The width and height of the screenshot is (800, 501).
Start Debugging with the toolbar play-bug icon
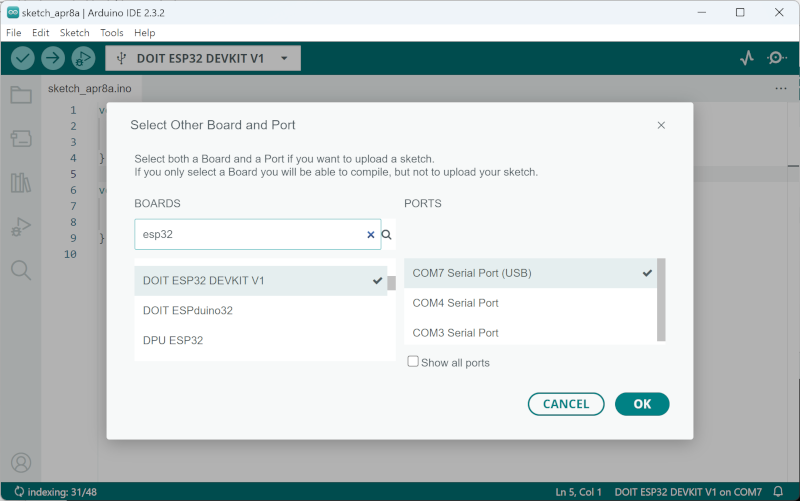[x=83, y=58]
